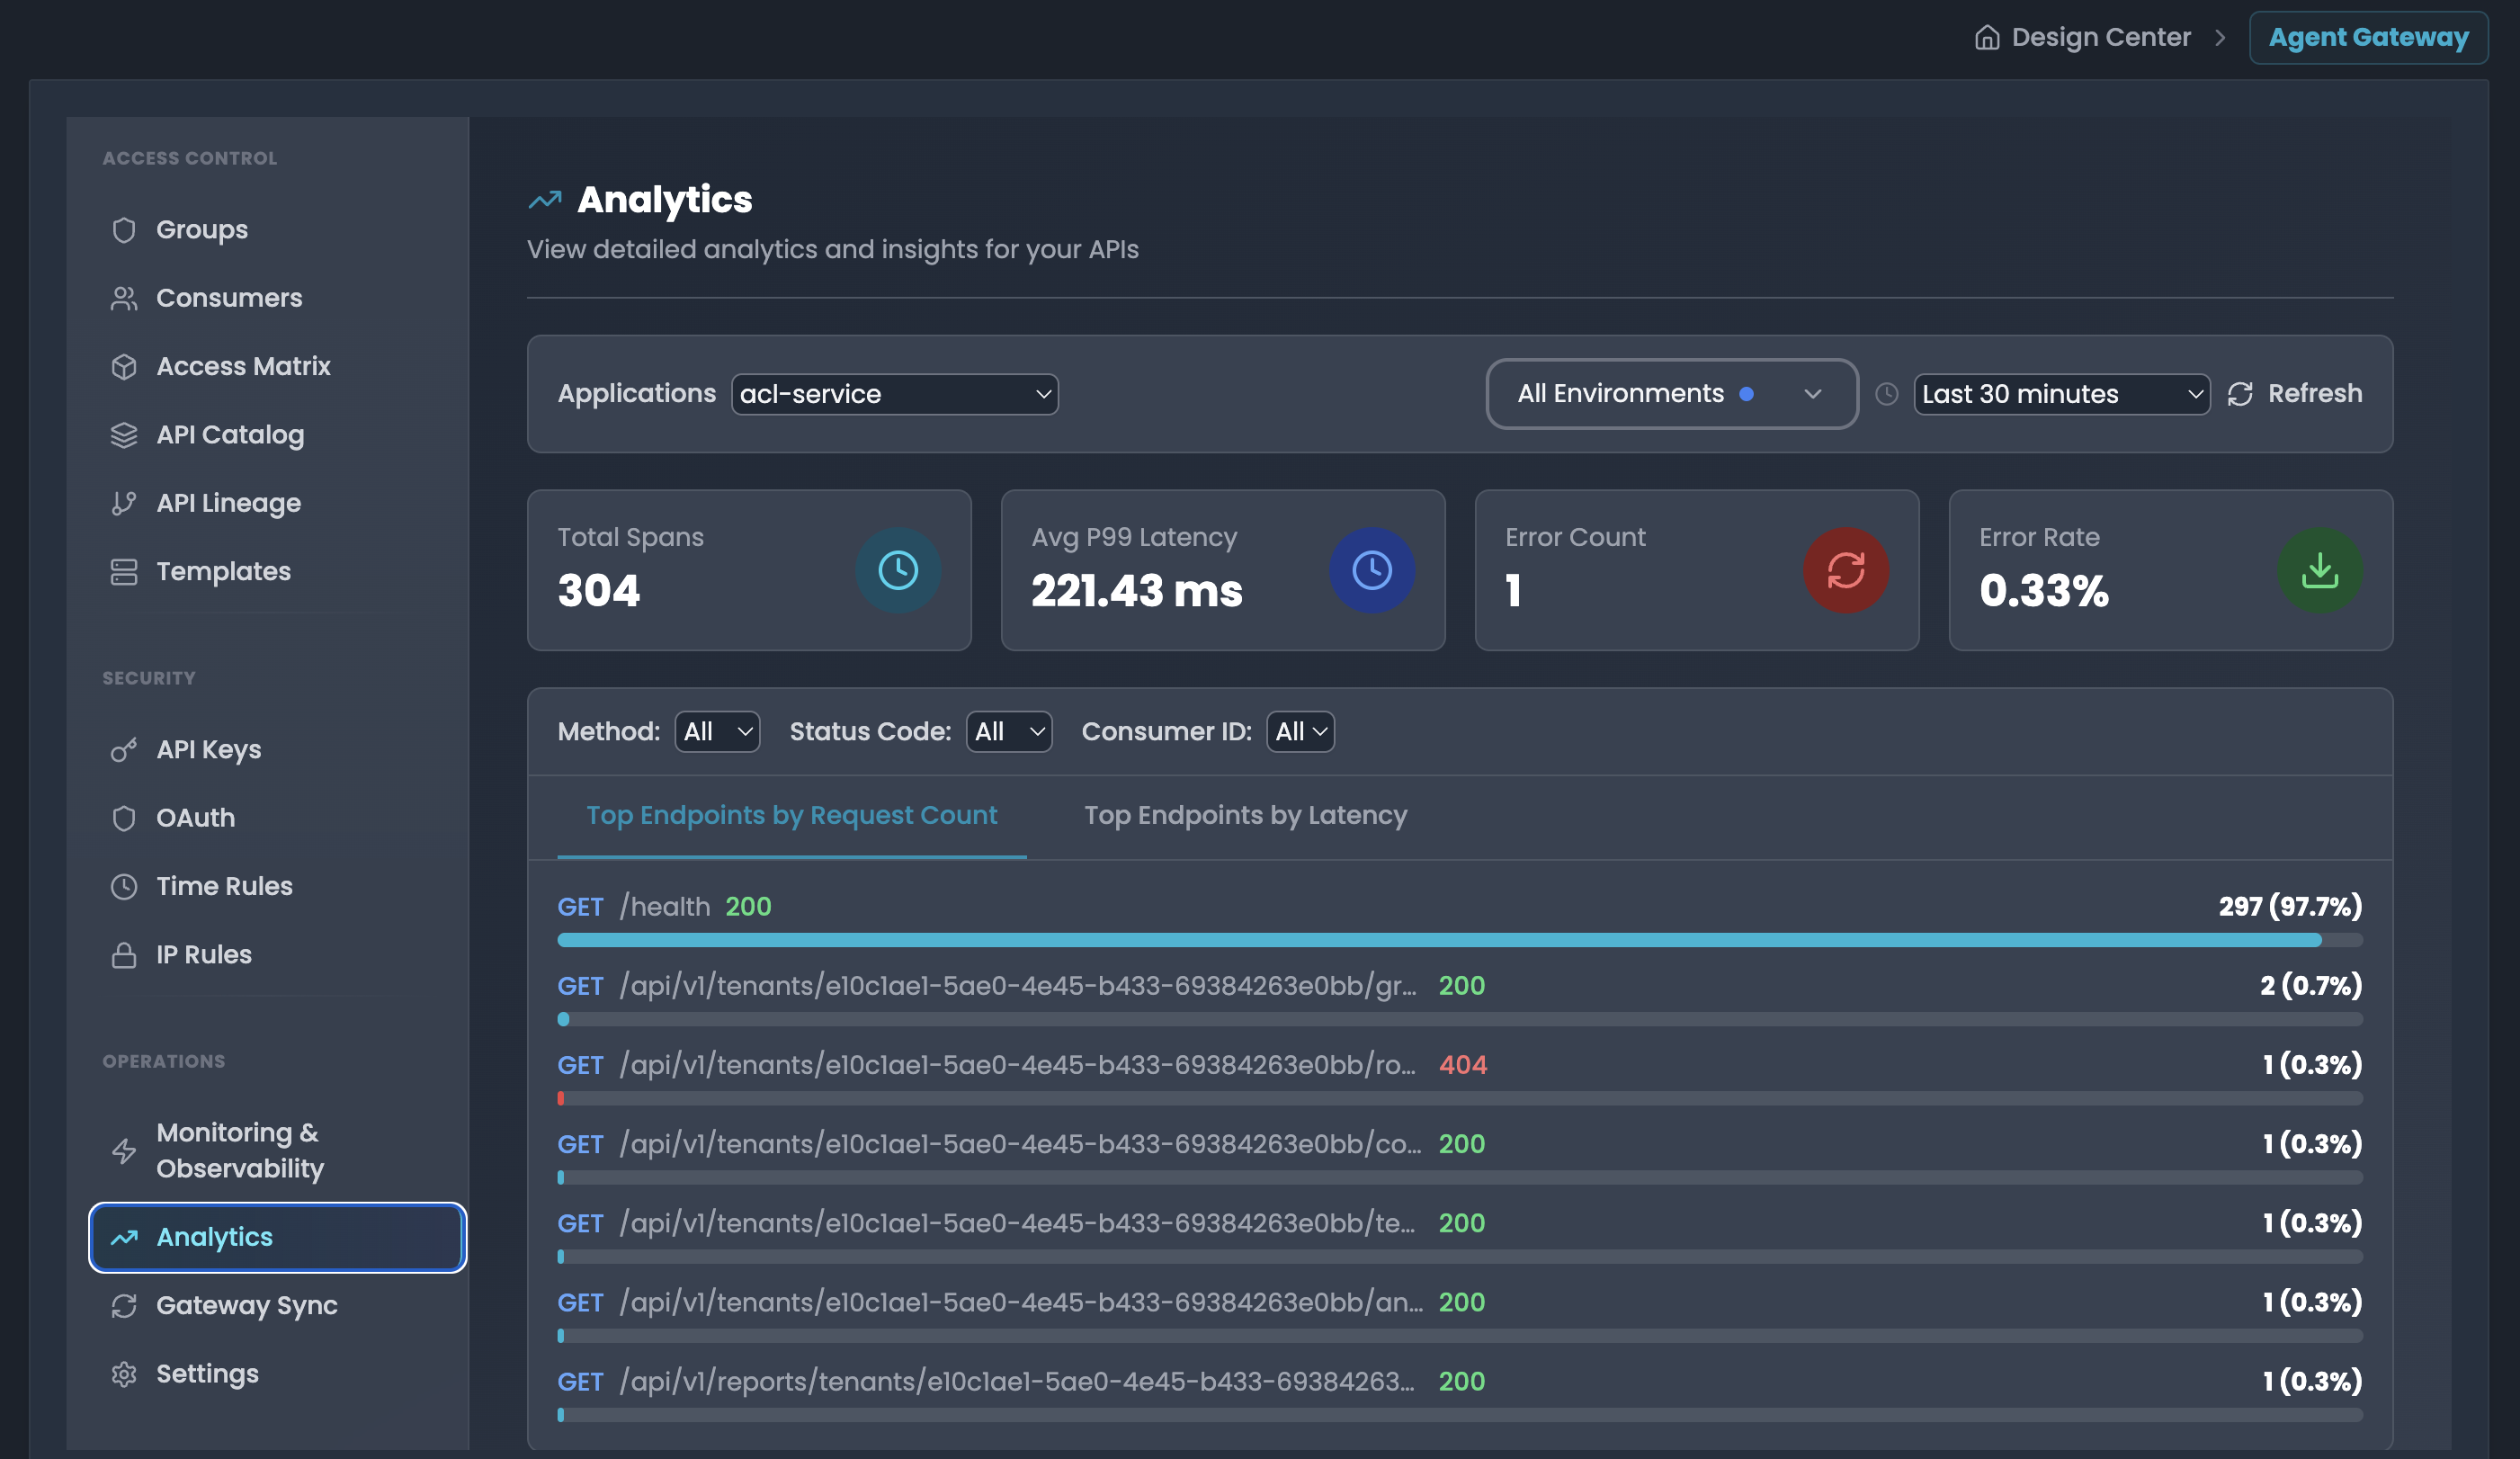Screen dimensions: 2520x1459
Task: Click the Agent Gateway breadcrumb button
Action: click(2367, 38)
